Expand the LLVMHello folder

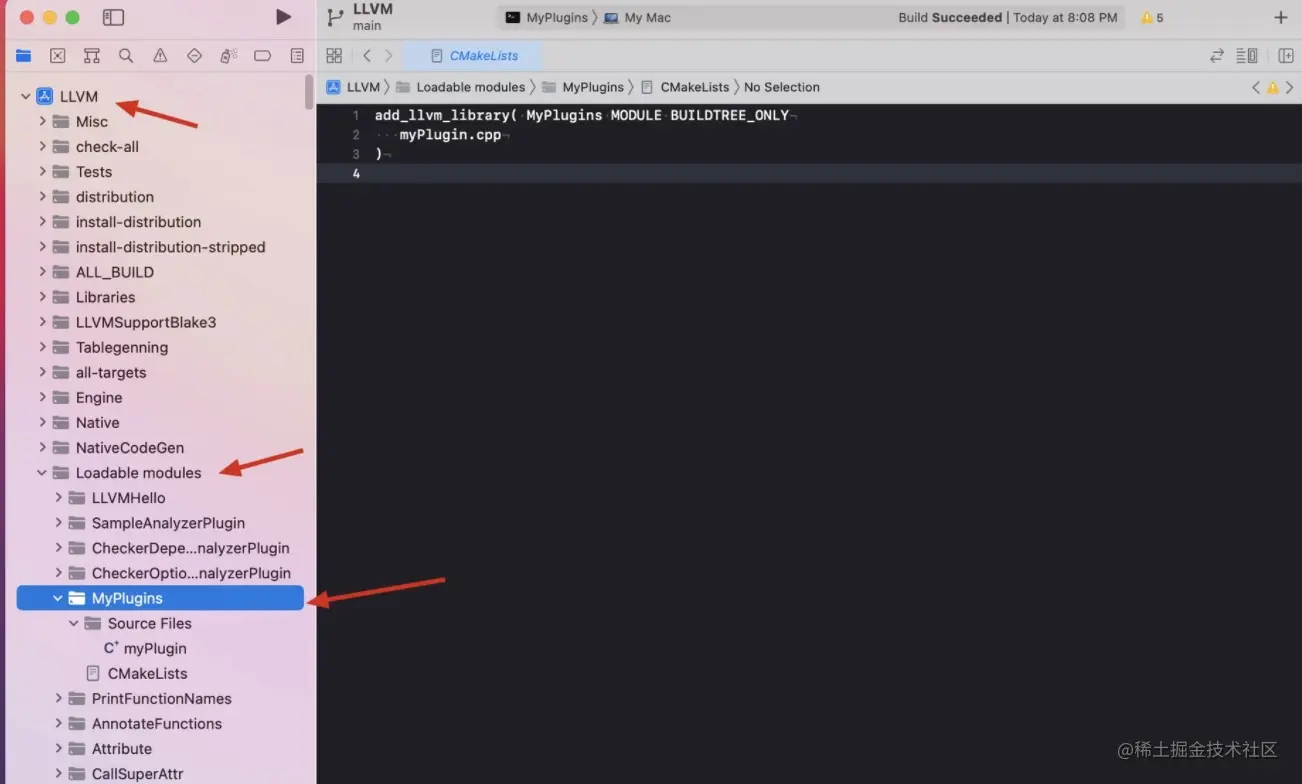pos(58,497)
